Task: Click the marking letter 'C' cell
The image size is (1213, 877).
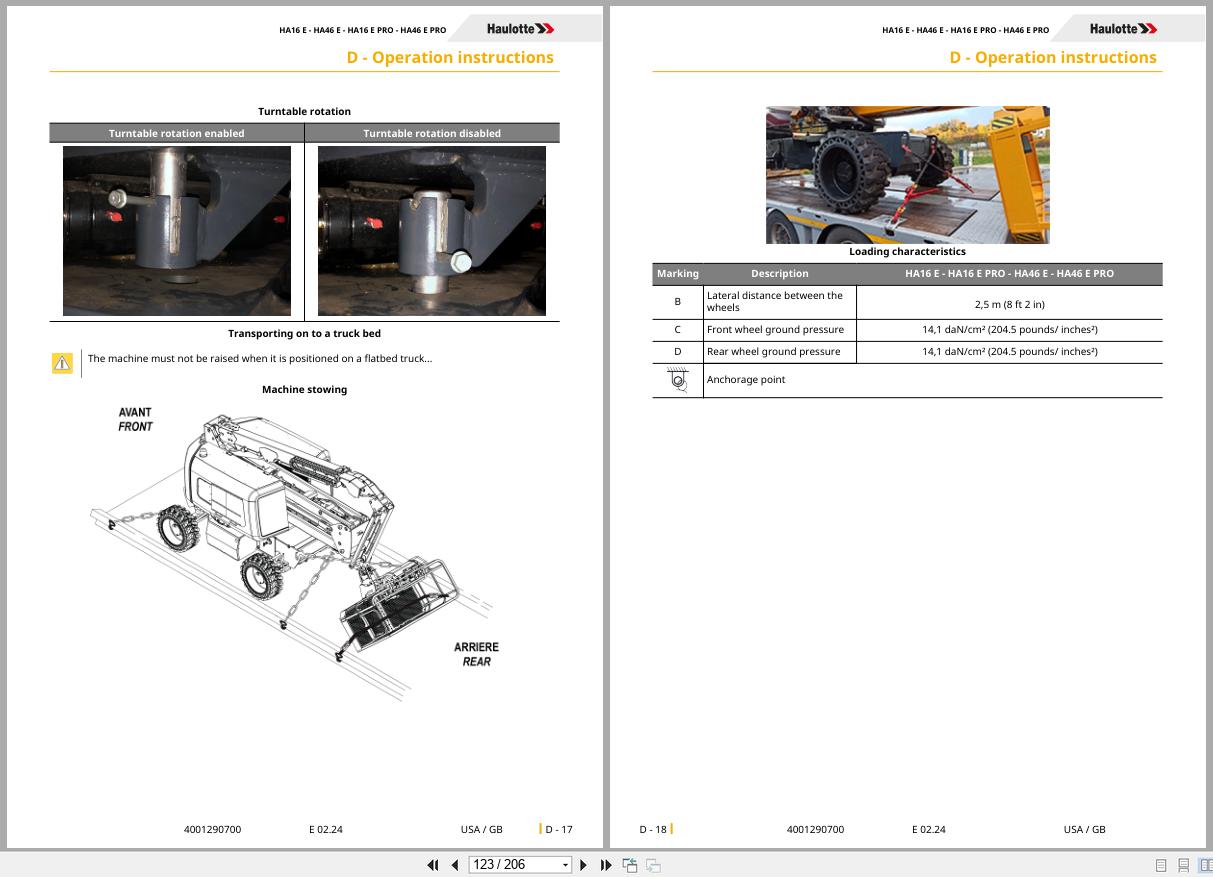Action: pos(677,329)
